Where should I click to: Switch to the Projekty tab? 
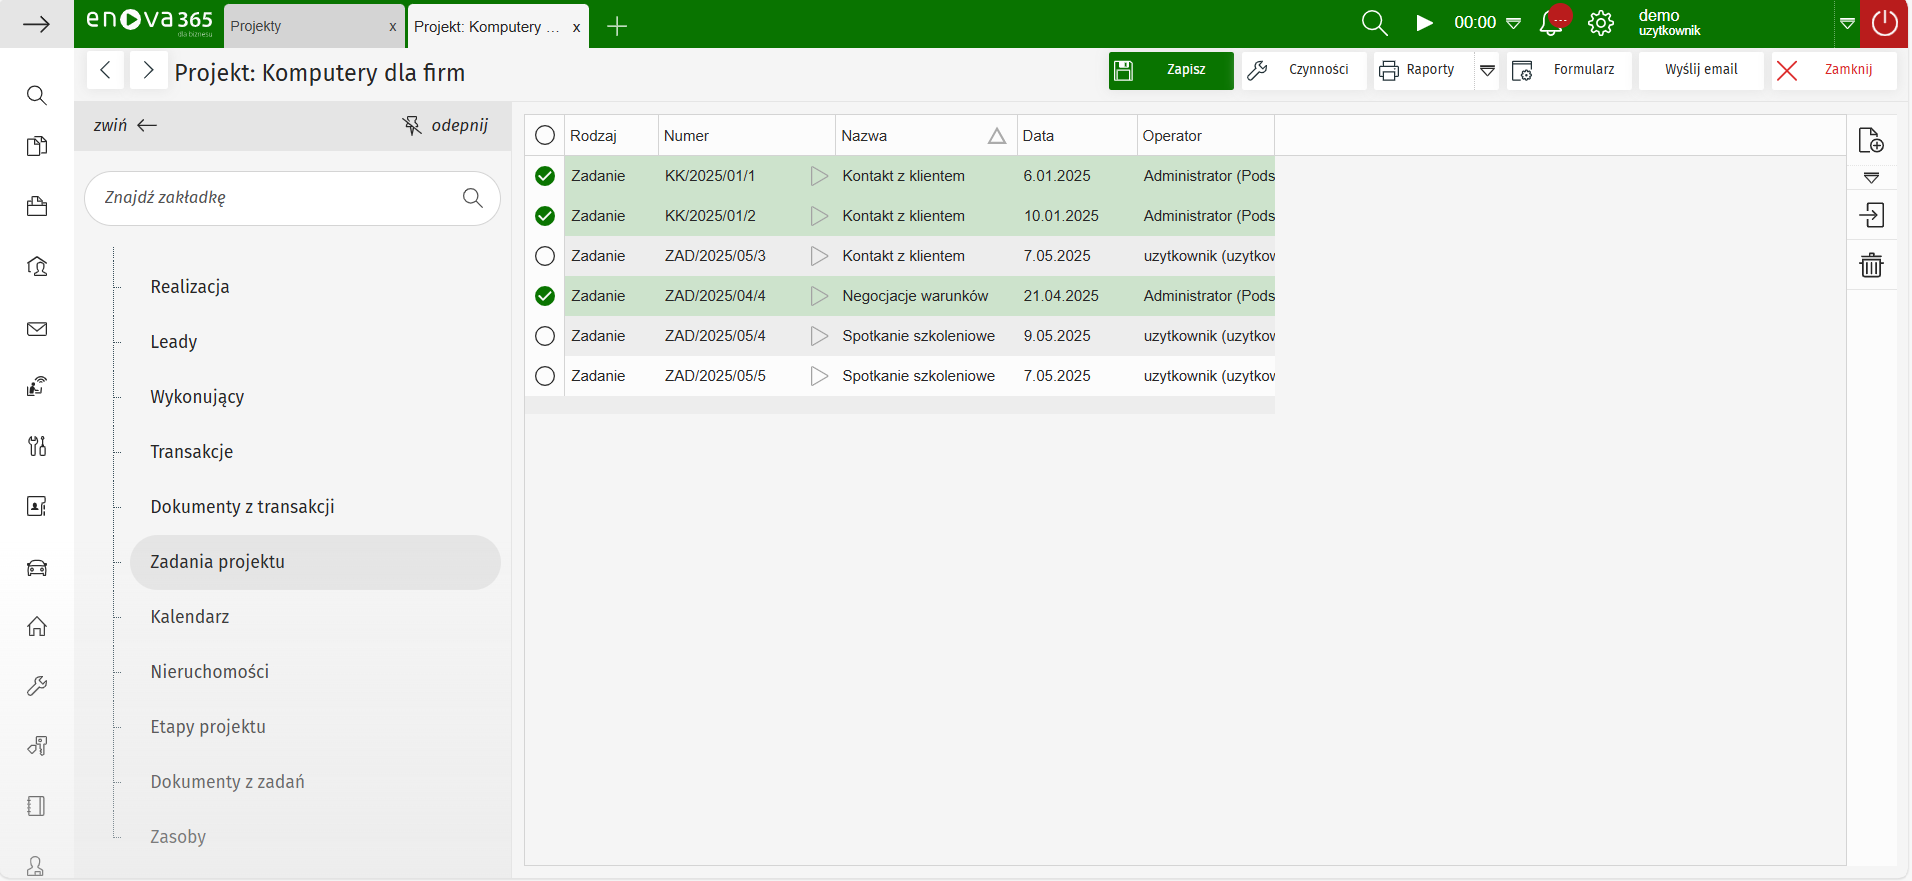300,26
